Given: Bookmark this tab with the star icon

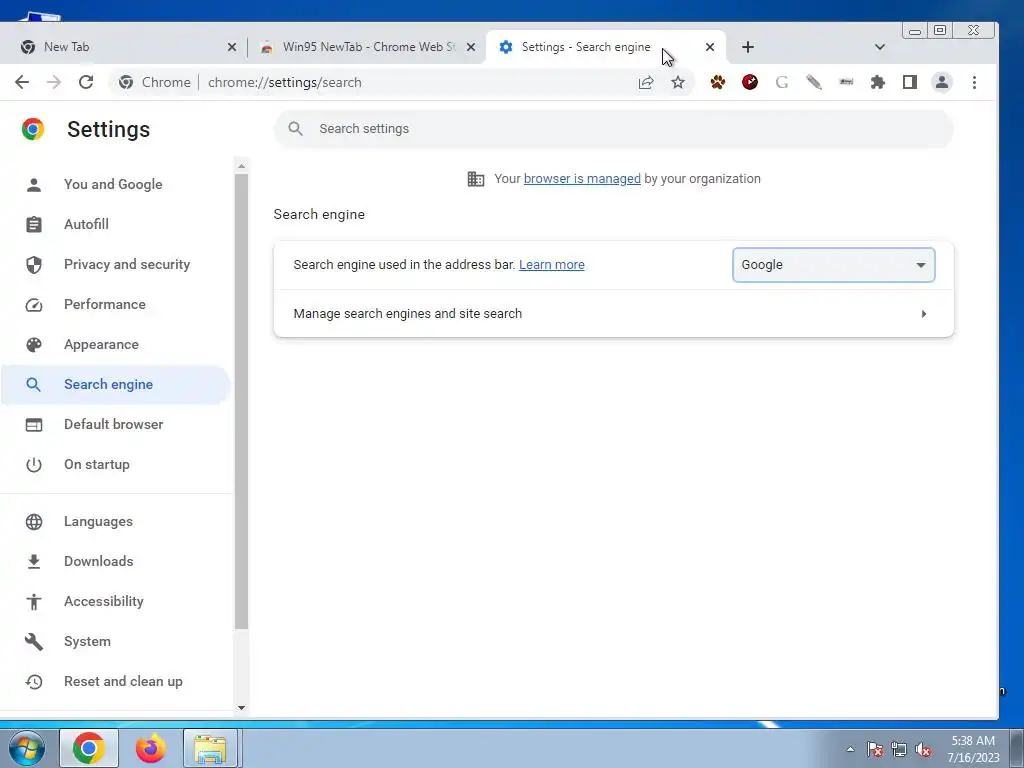Looking at the screenshot, I should (x=678, y=82).
